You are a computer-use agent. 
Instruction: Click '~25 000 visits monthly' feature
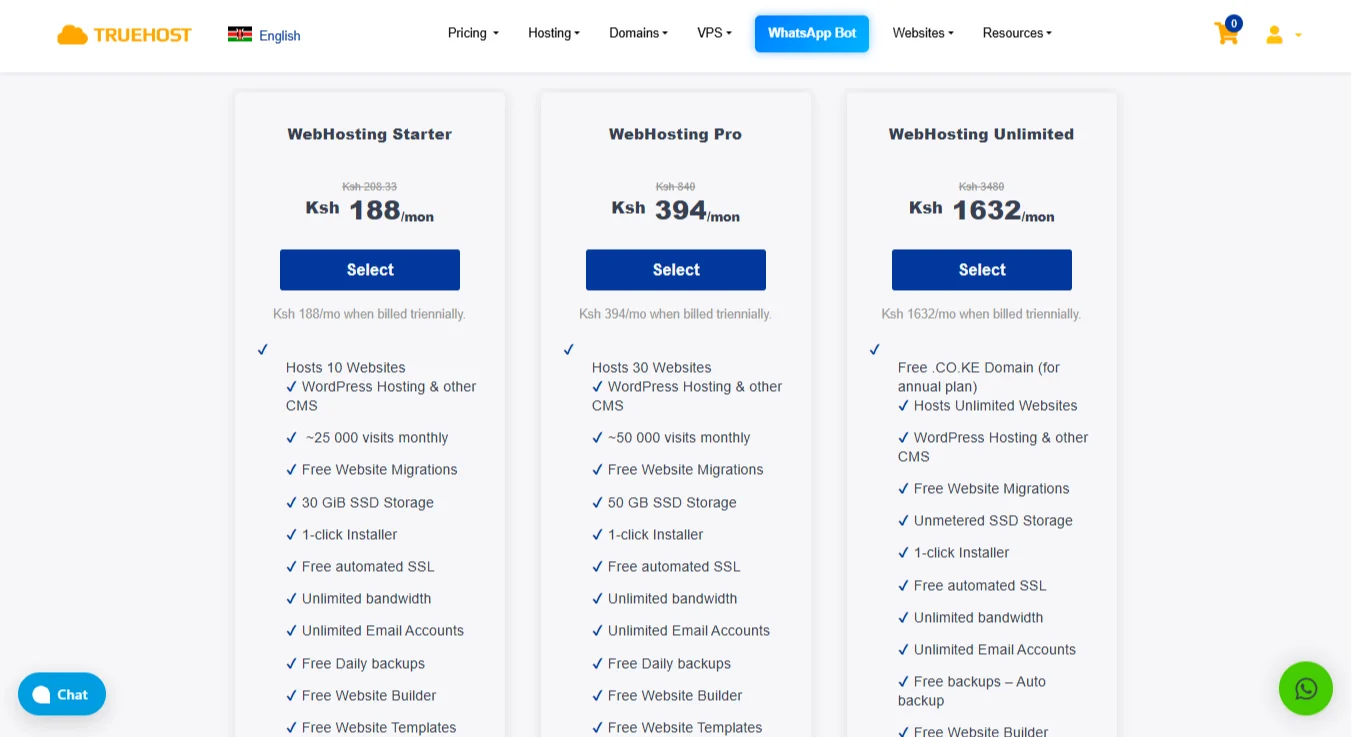click(x=377, y=438)
